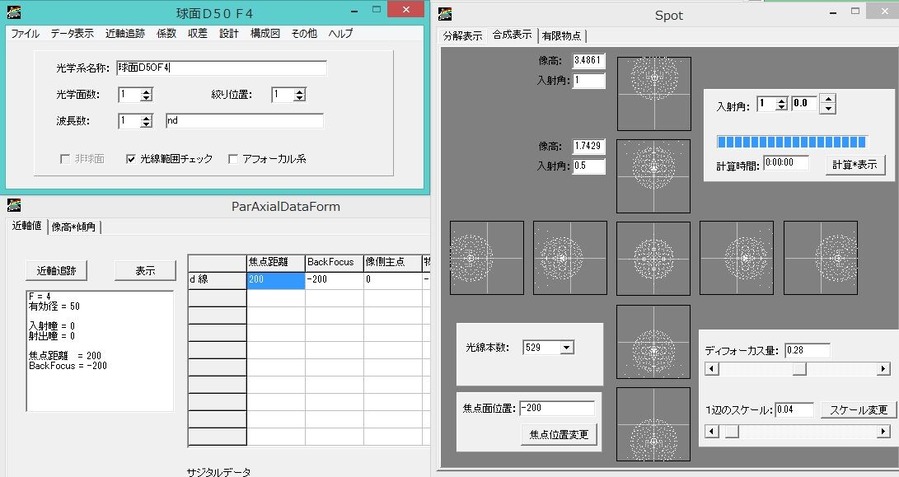
Task: Click the 入射角 value spinner next to 0.0
Action: [x=828, y=104]
